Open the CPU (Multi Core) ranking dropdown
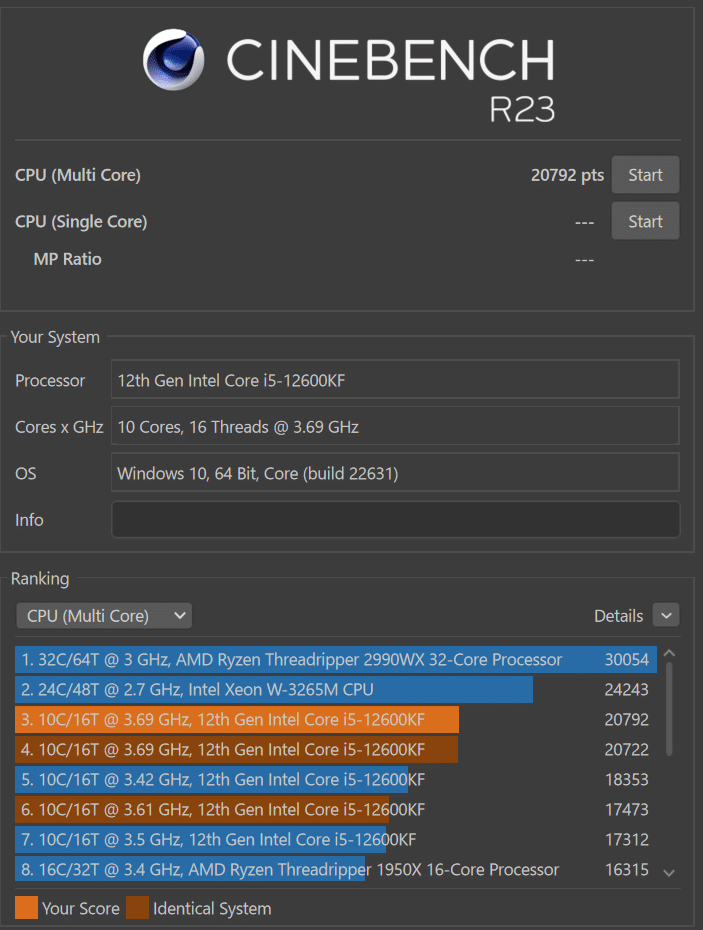 104,616
